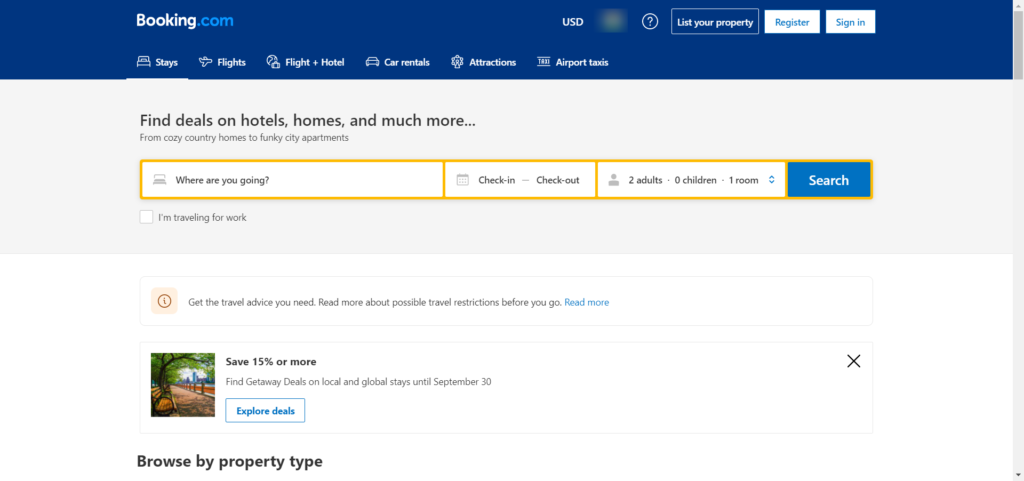Open the help question mark icon

pyautogui.click(x=650, y=22)
